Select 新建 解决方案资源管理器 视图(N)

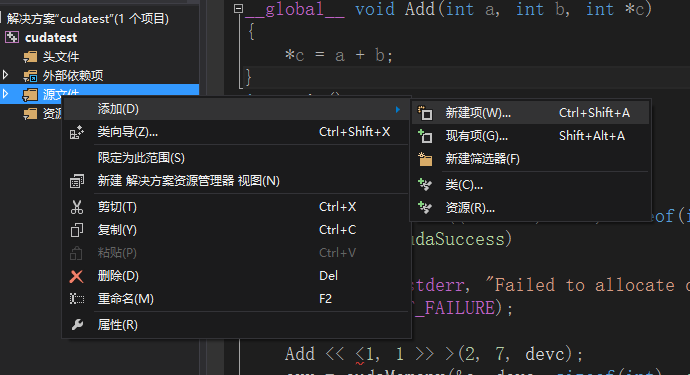pos(237,181)
